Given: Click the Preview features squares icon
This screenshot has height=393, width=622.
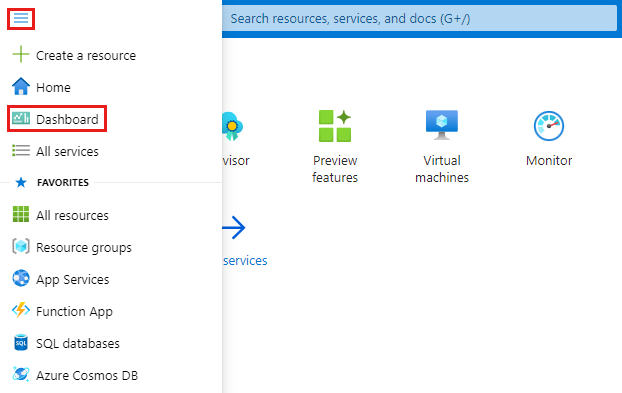Looking at the screenshot, I should click(x=335, y=126).
